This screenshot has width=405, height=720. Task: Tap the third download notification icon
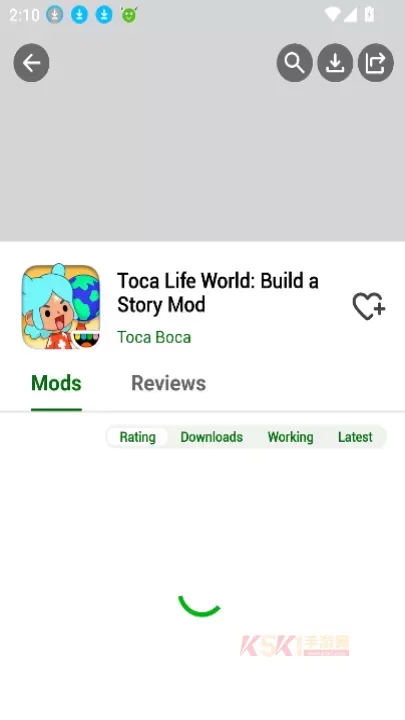(104, 15)
